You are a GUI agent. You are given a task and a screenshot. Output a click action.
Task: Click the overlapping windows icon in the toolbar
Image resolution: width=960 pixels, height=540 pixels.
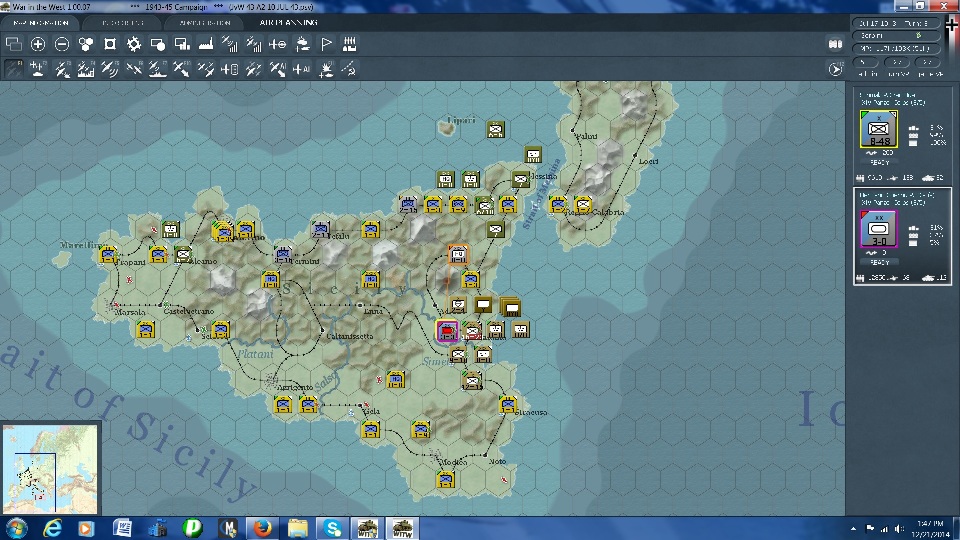pyautogui.click(x=13, y=44)
